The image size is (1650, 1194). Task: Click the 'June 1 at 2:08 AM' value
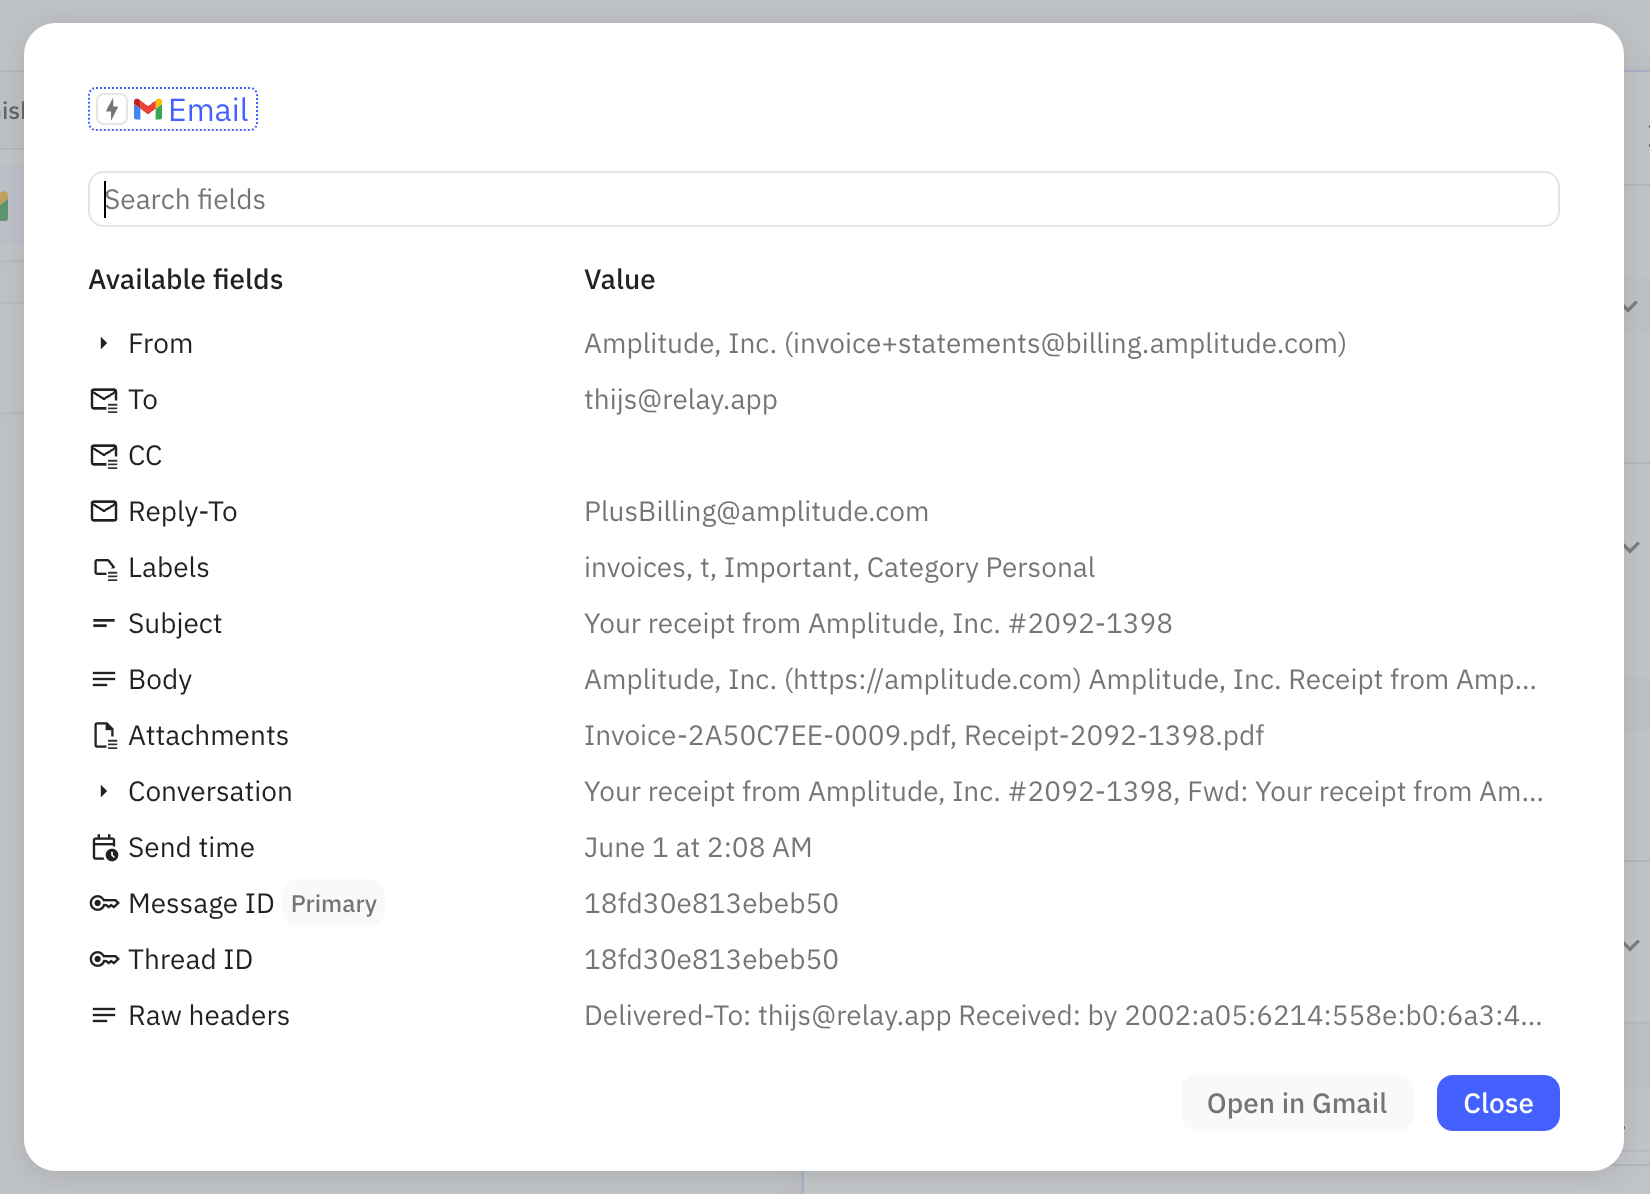(x=698, y=848)
